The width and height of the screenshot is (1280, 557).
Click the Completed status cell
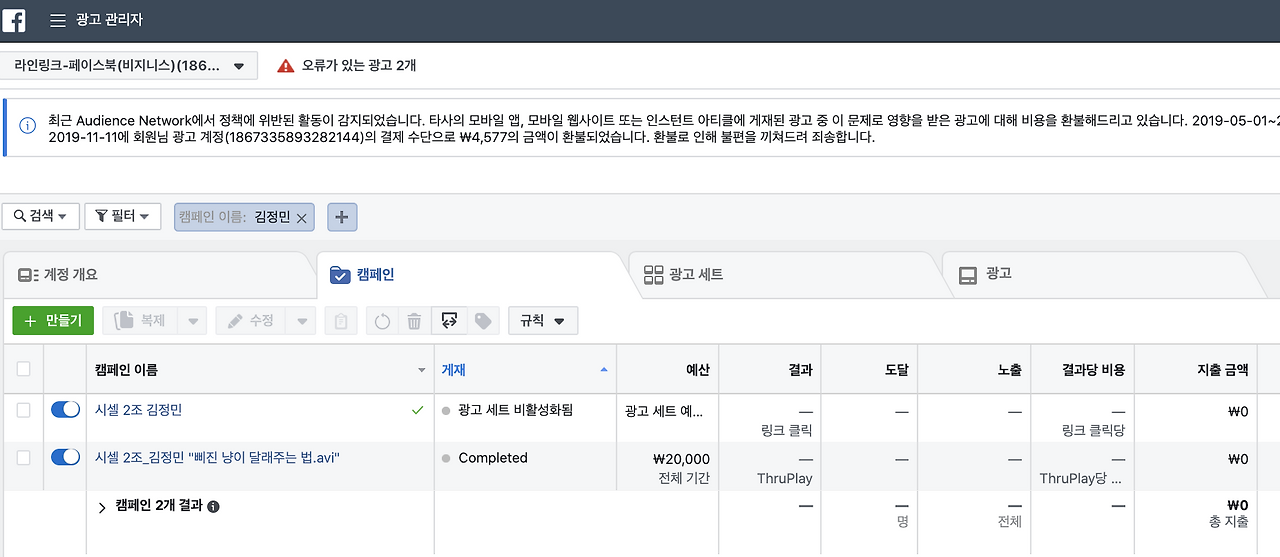coord(524,466)
